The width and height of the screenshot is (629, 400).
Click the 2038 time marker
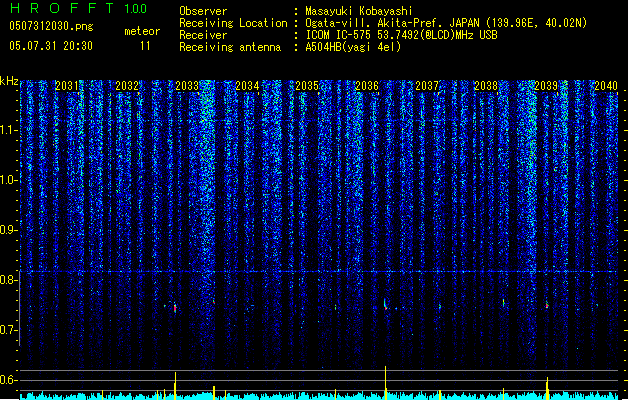pyautogui.click(x=486, y=86)
